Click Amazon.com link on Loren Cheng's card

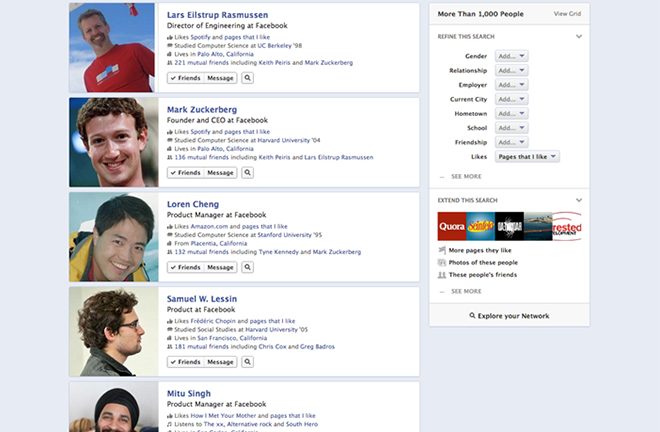pyautogui.click(x=209, y=226)
